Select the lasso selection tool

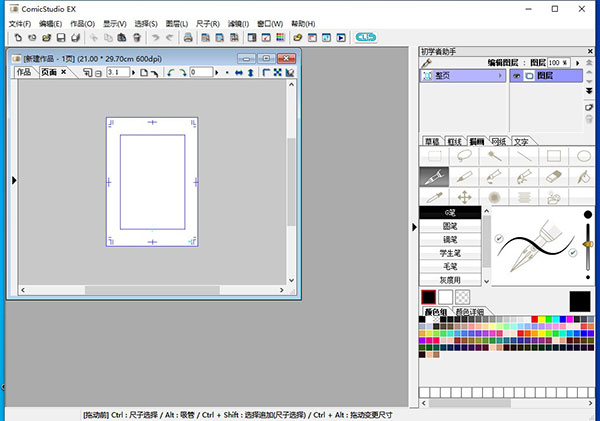[463, 156]
